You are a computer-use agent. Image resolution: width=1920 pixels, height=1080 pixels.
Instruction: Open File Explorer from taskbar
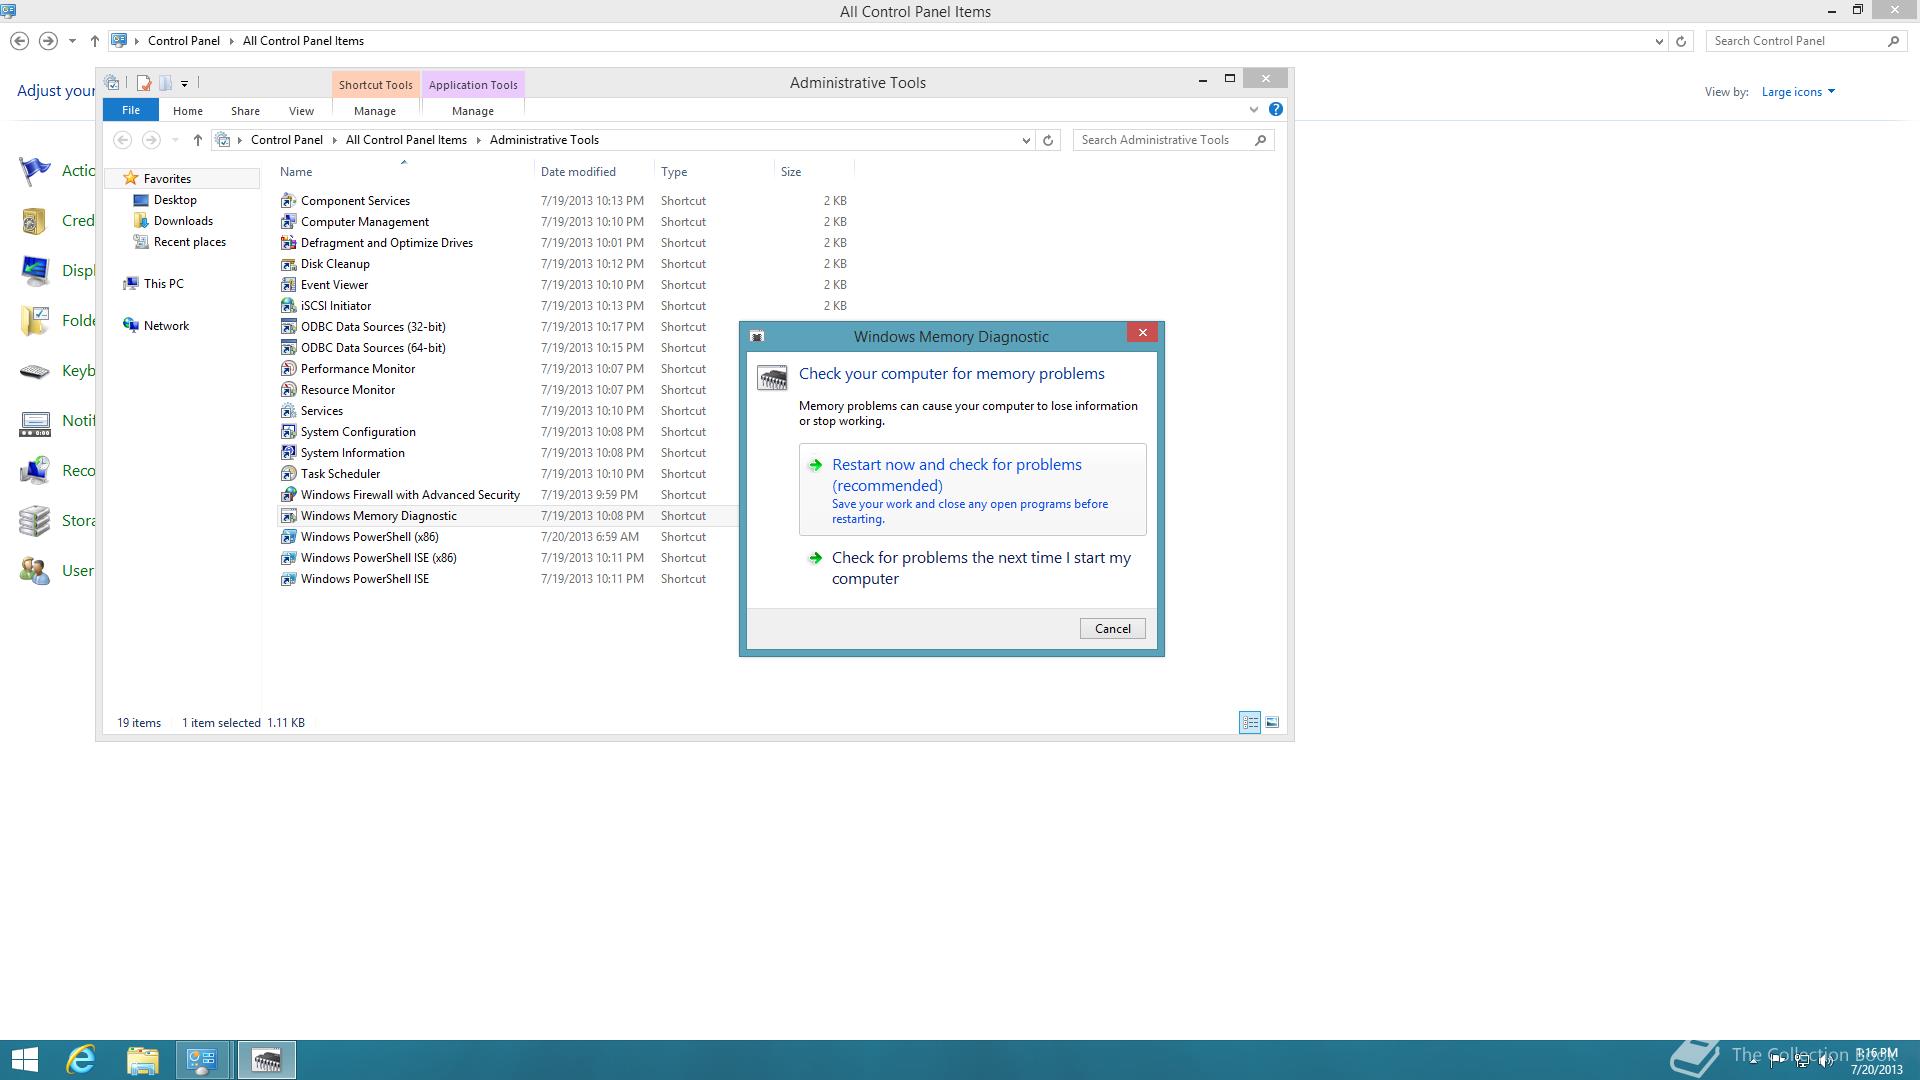tap(142, 1060)
